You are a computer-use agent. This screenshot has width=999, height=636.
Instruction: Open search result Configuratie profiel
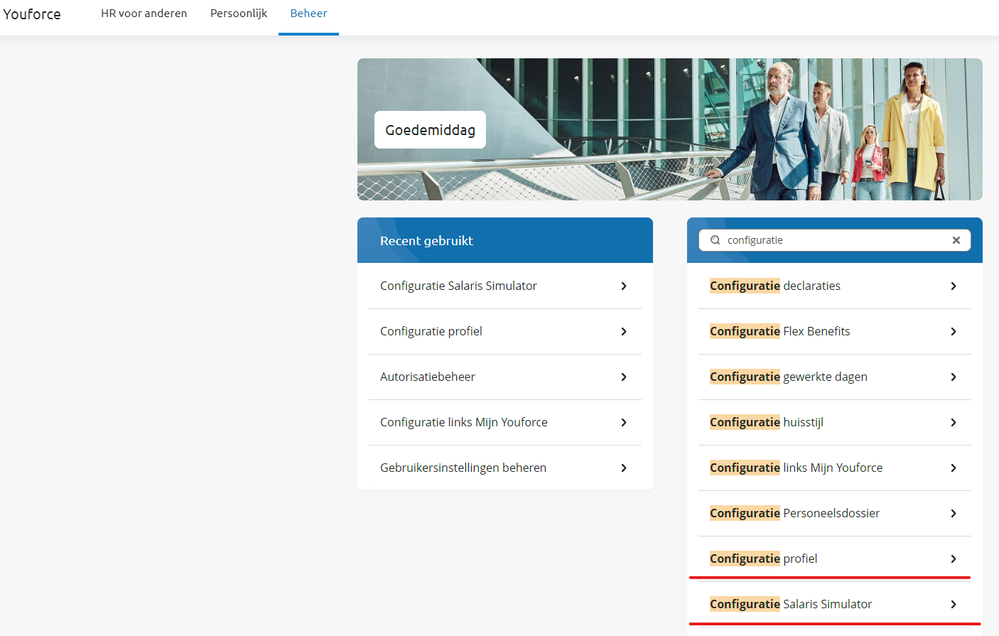[835, 558]
